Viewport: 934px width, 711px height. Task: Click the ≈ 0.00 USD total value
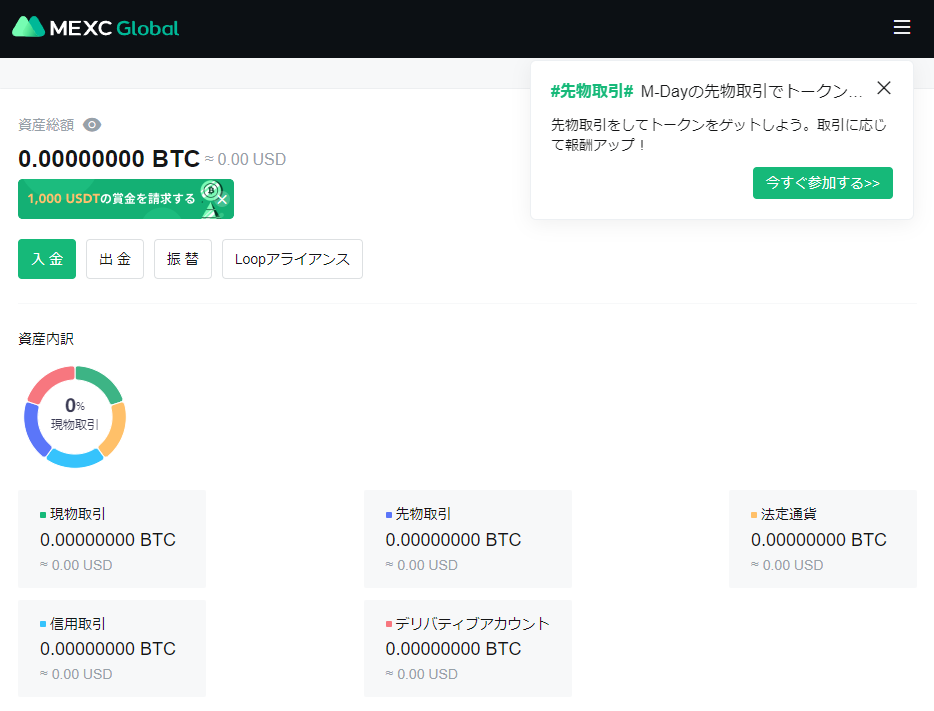point(245,160)
